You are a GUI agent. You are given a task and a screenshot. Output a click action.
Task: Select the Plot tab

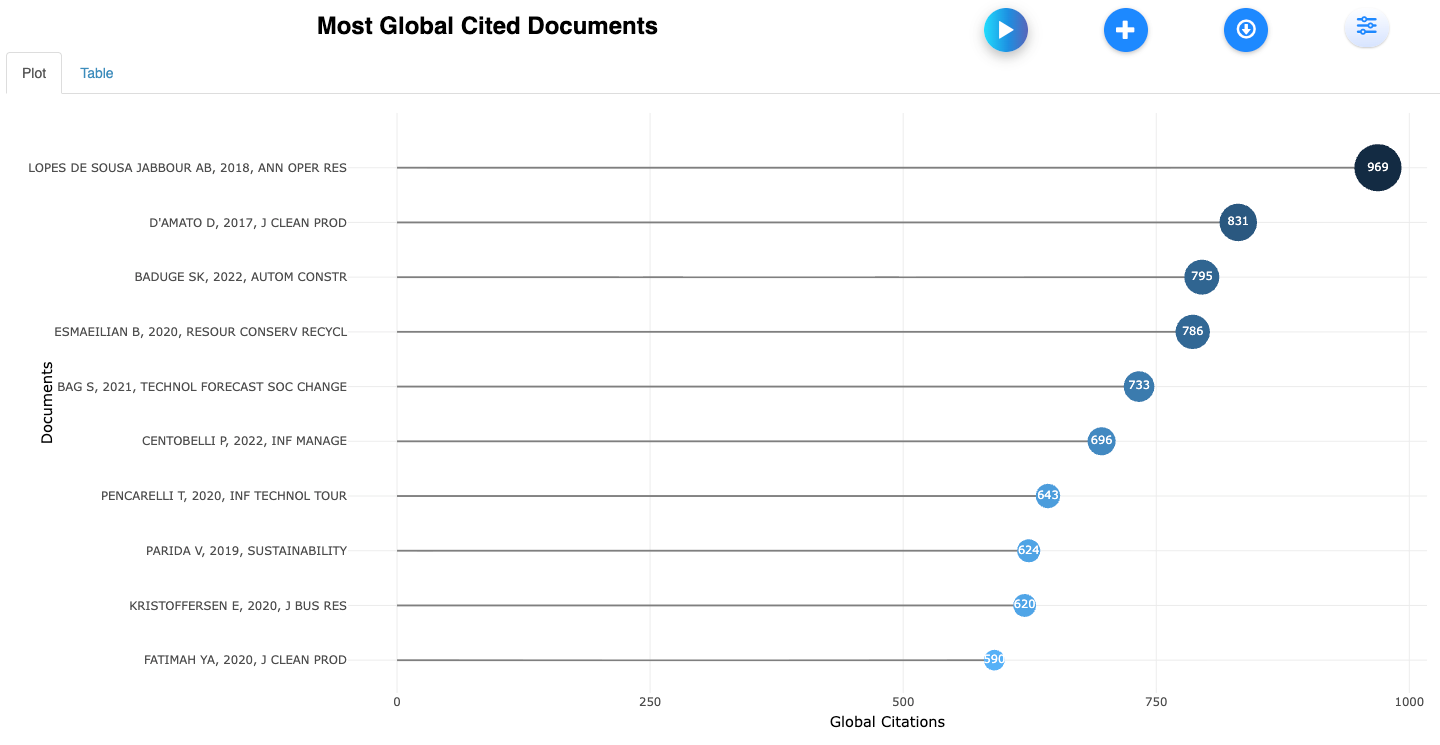pos(34,73)
